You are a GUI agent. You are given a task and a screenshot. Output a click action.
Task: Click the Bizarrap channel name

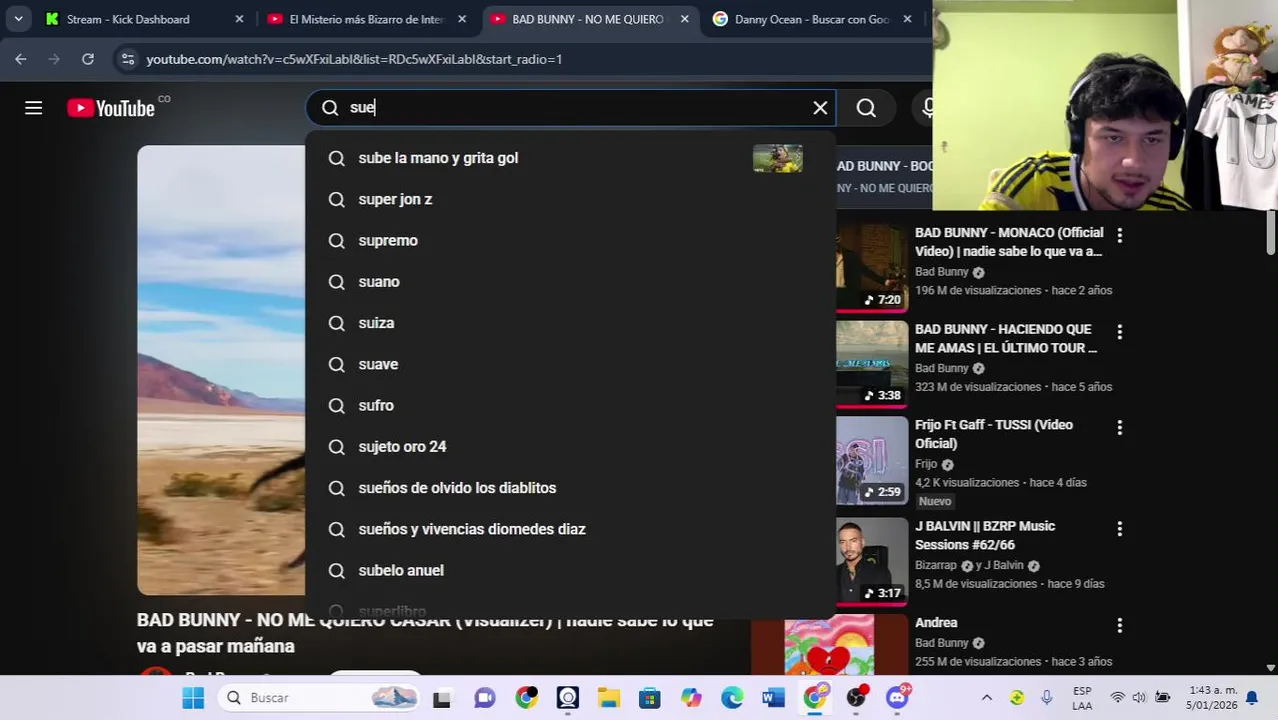coord(936,565)
